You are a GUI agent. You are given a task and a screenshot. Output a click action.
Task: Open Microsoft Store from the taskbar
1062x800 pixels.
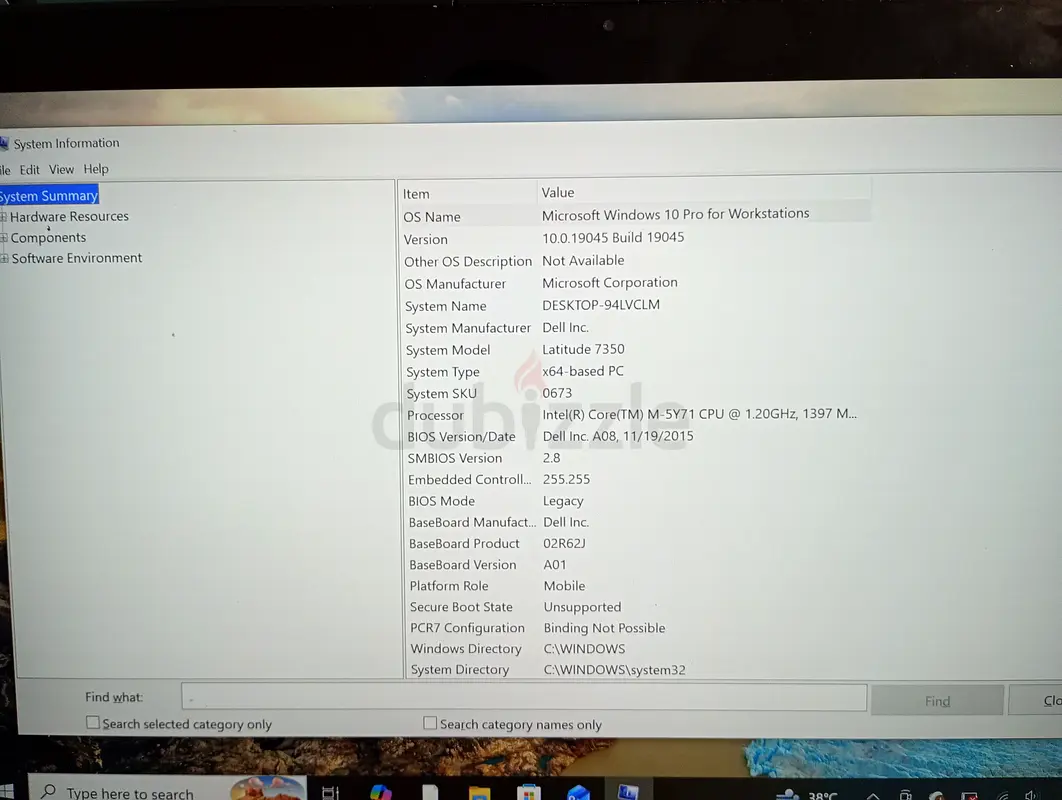[x=528, y=793]
